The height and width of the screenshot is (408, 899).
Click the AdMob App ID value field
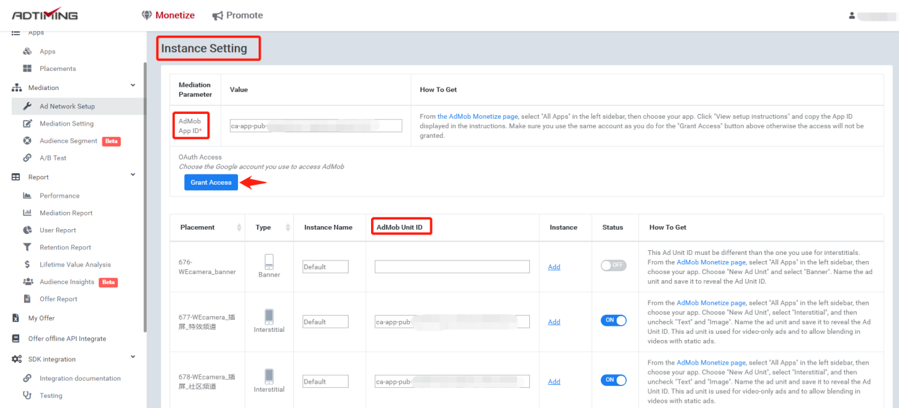(x=316, y=125)
